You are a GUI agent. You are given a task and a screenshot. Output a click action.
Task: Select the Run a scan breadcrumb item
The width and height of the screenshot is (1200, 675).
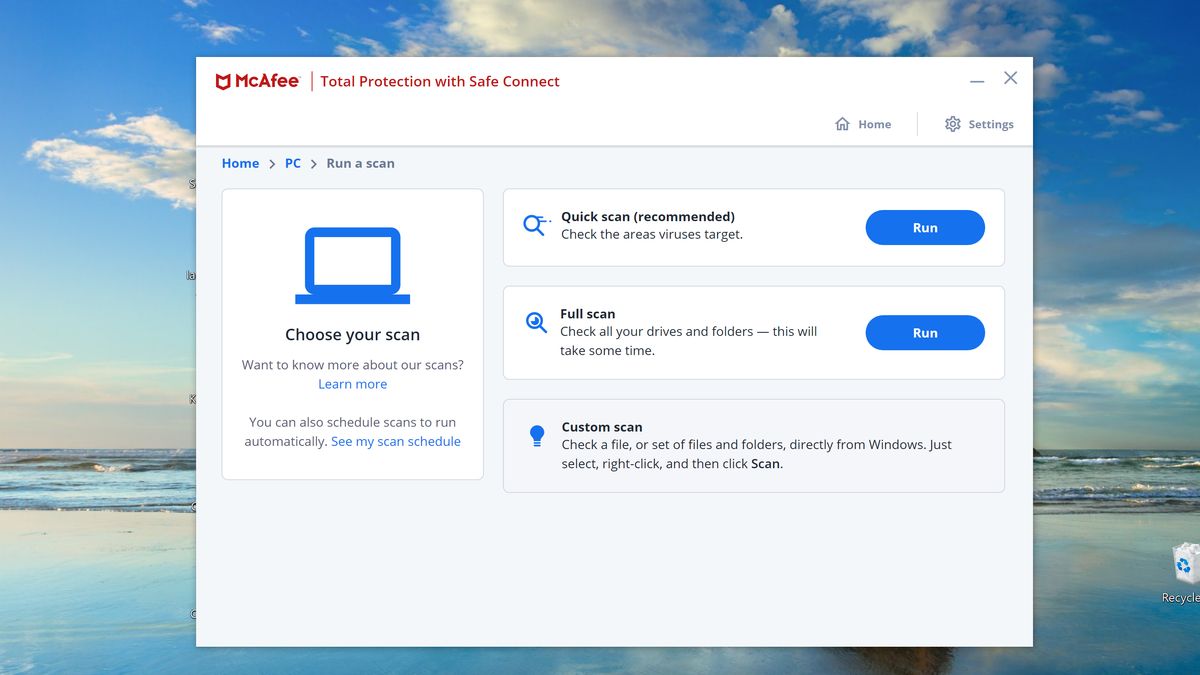tap(360, 163)
